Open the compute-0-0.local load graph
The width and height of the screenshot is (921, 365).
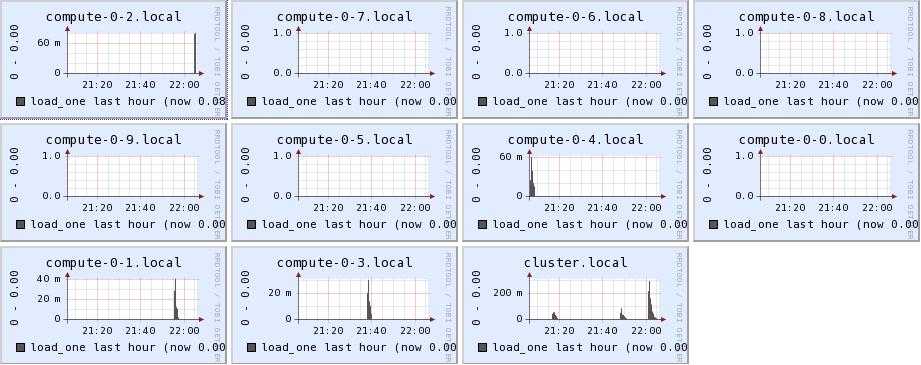point(806,182)
